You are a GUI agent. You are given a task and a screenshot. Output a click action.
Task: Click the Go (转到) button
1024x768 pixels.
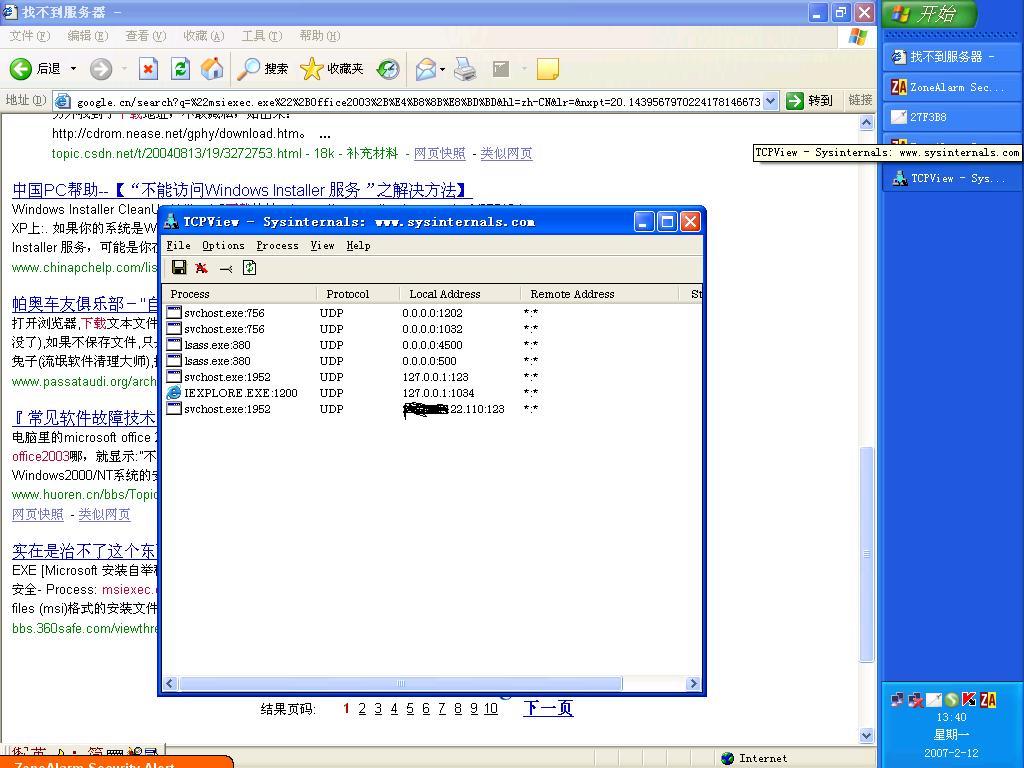(810, 101)
